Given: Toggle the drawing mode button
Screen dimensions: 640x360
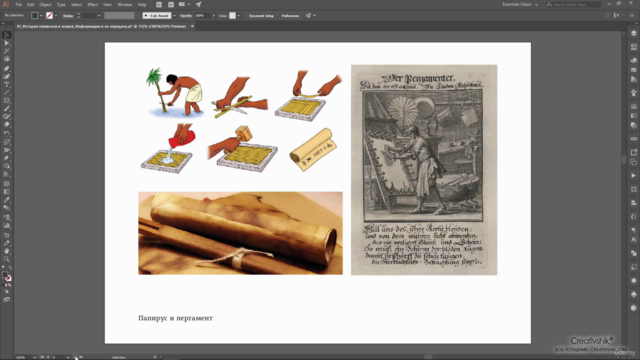Looking at the screenshot, I should (7, 292).
